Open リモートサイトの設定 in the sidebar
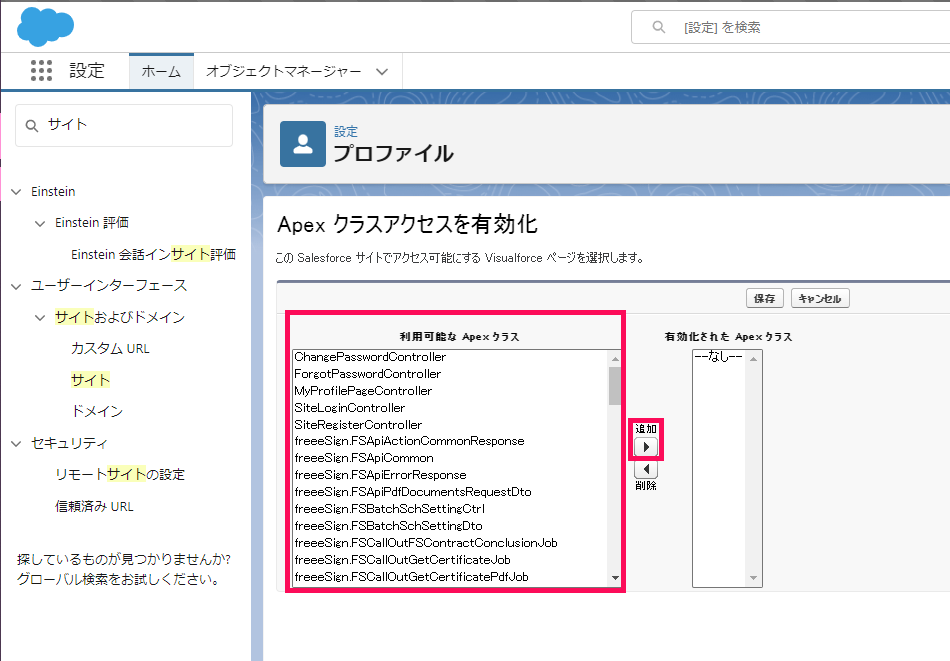The width and height of the screenshot is (950, 661). tap(120, 474)
